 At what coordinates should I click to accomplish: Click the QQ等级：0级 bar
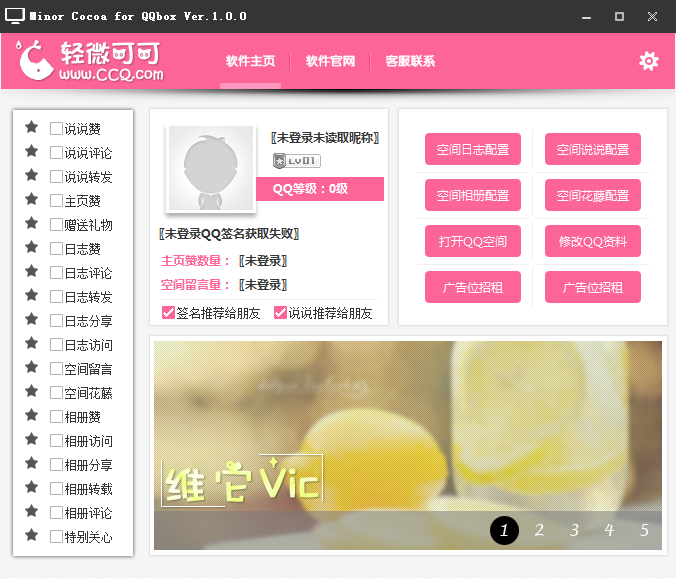coord(320,189)
